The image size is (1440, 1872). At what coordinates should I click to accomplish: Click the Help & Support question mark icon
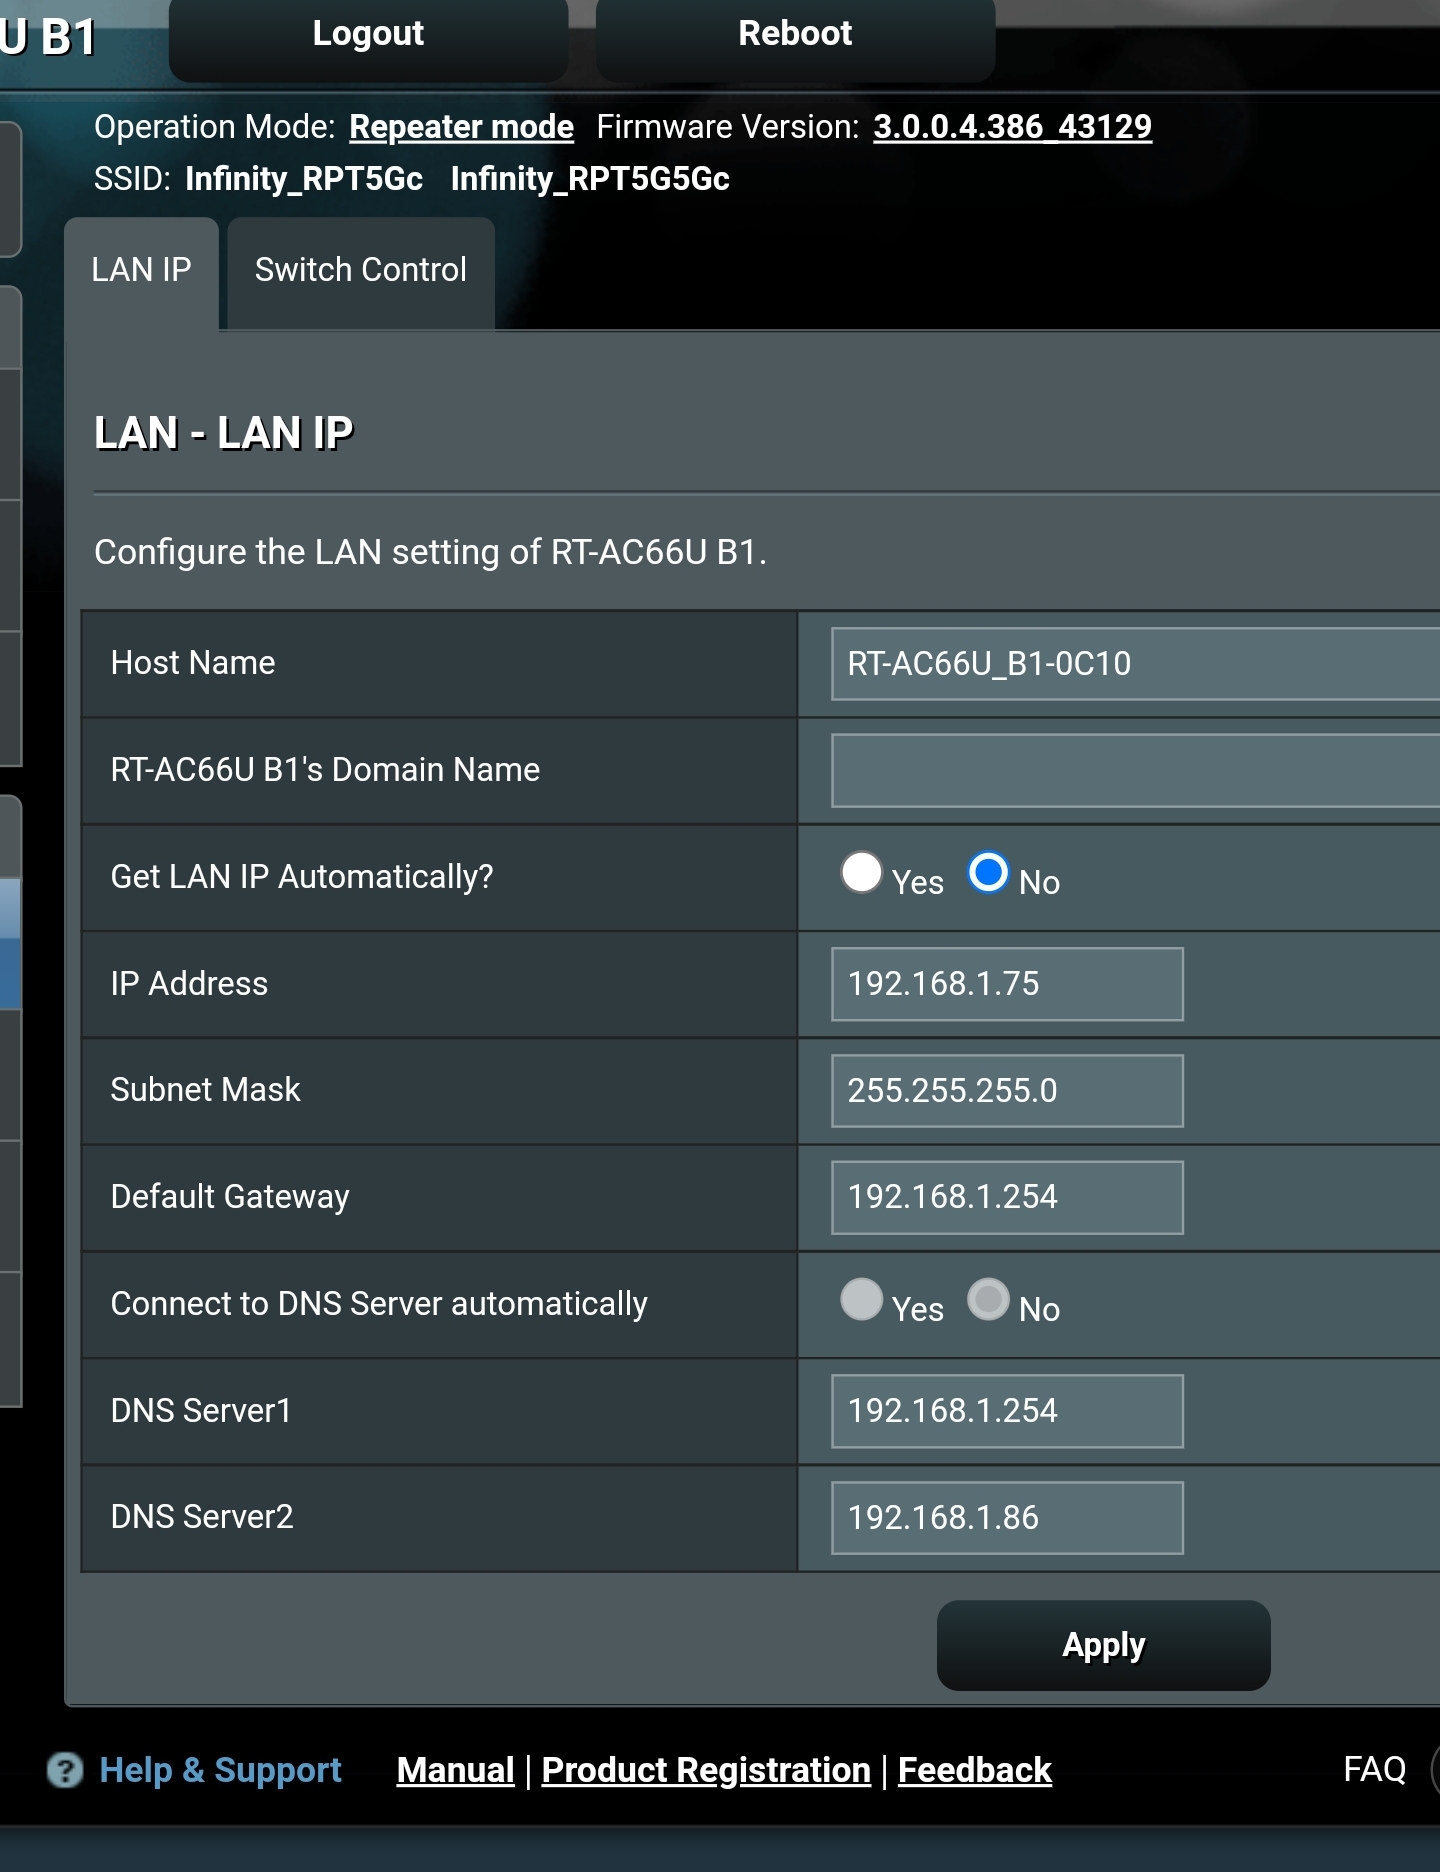[65, 1770]
